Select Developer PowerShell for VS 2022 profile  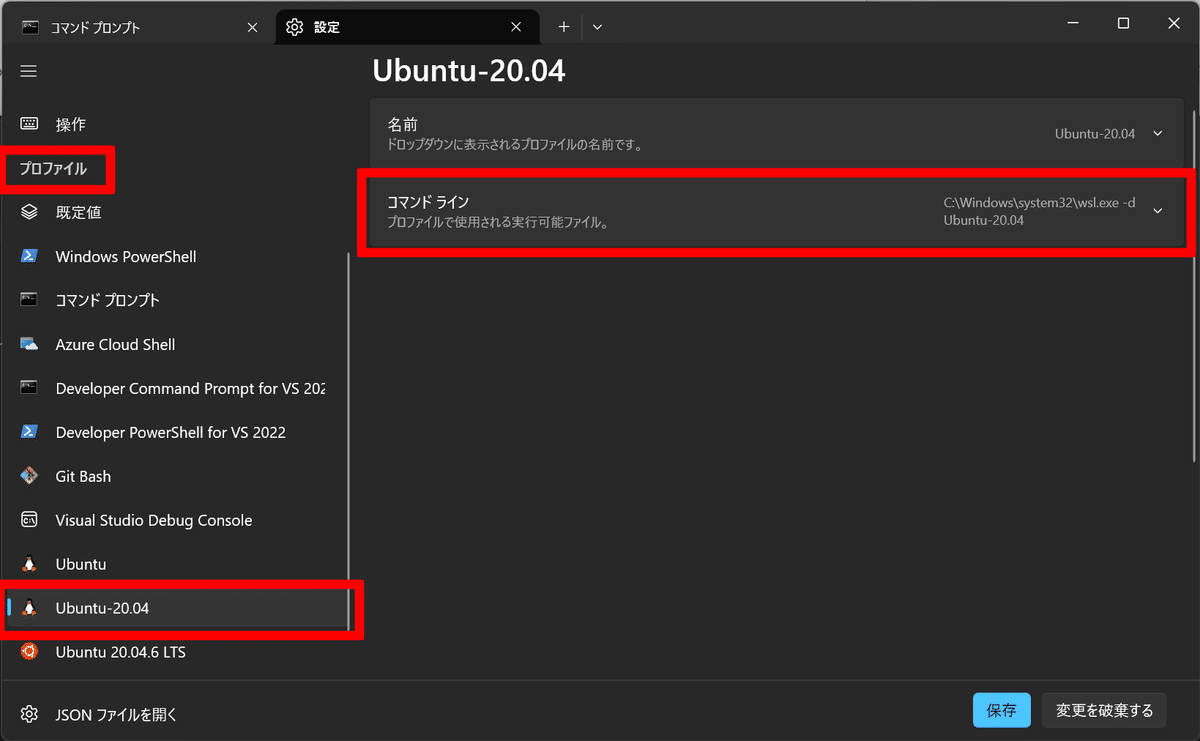tap(175, 432)
